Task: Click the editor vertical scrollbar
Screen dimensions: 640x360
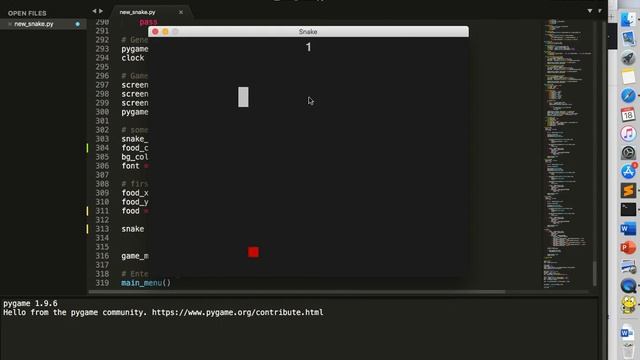Action: (595, 273)
